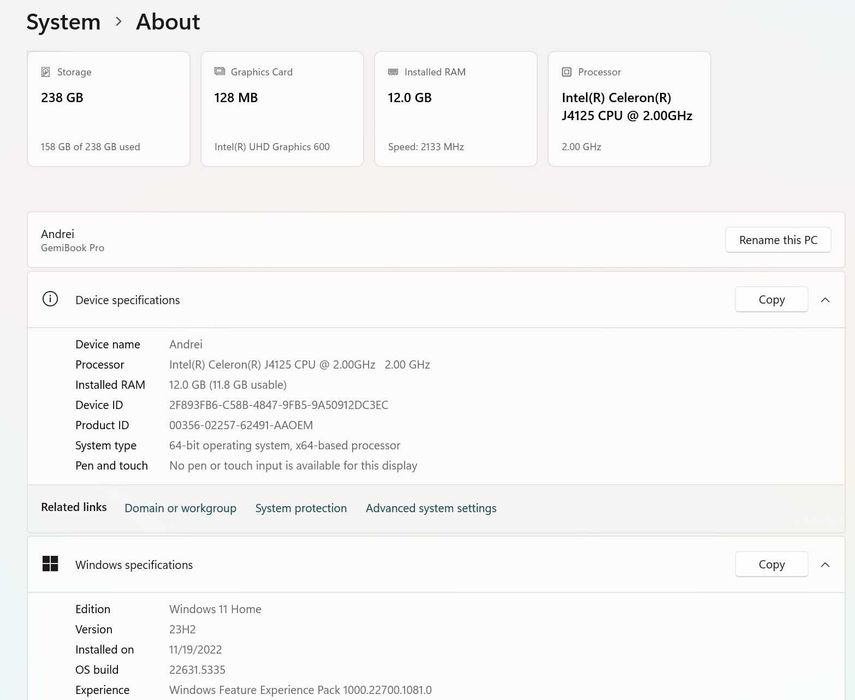
Task: Copy the Windows specifications
Action: [x=772, y=564]
